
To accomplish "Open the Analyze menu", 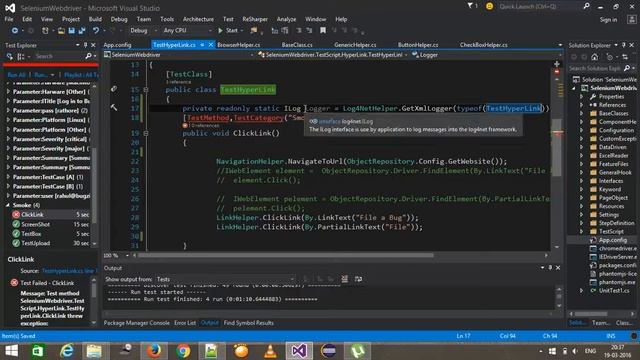I will point(286,19).
